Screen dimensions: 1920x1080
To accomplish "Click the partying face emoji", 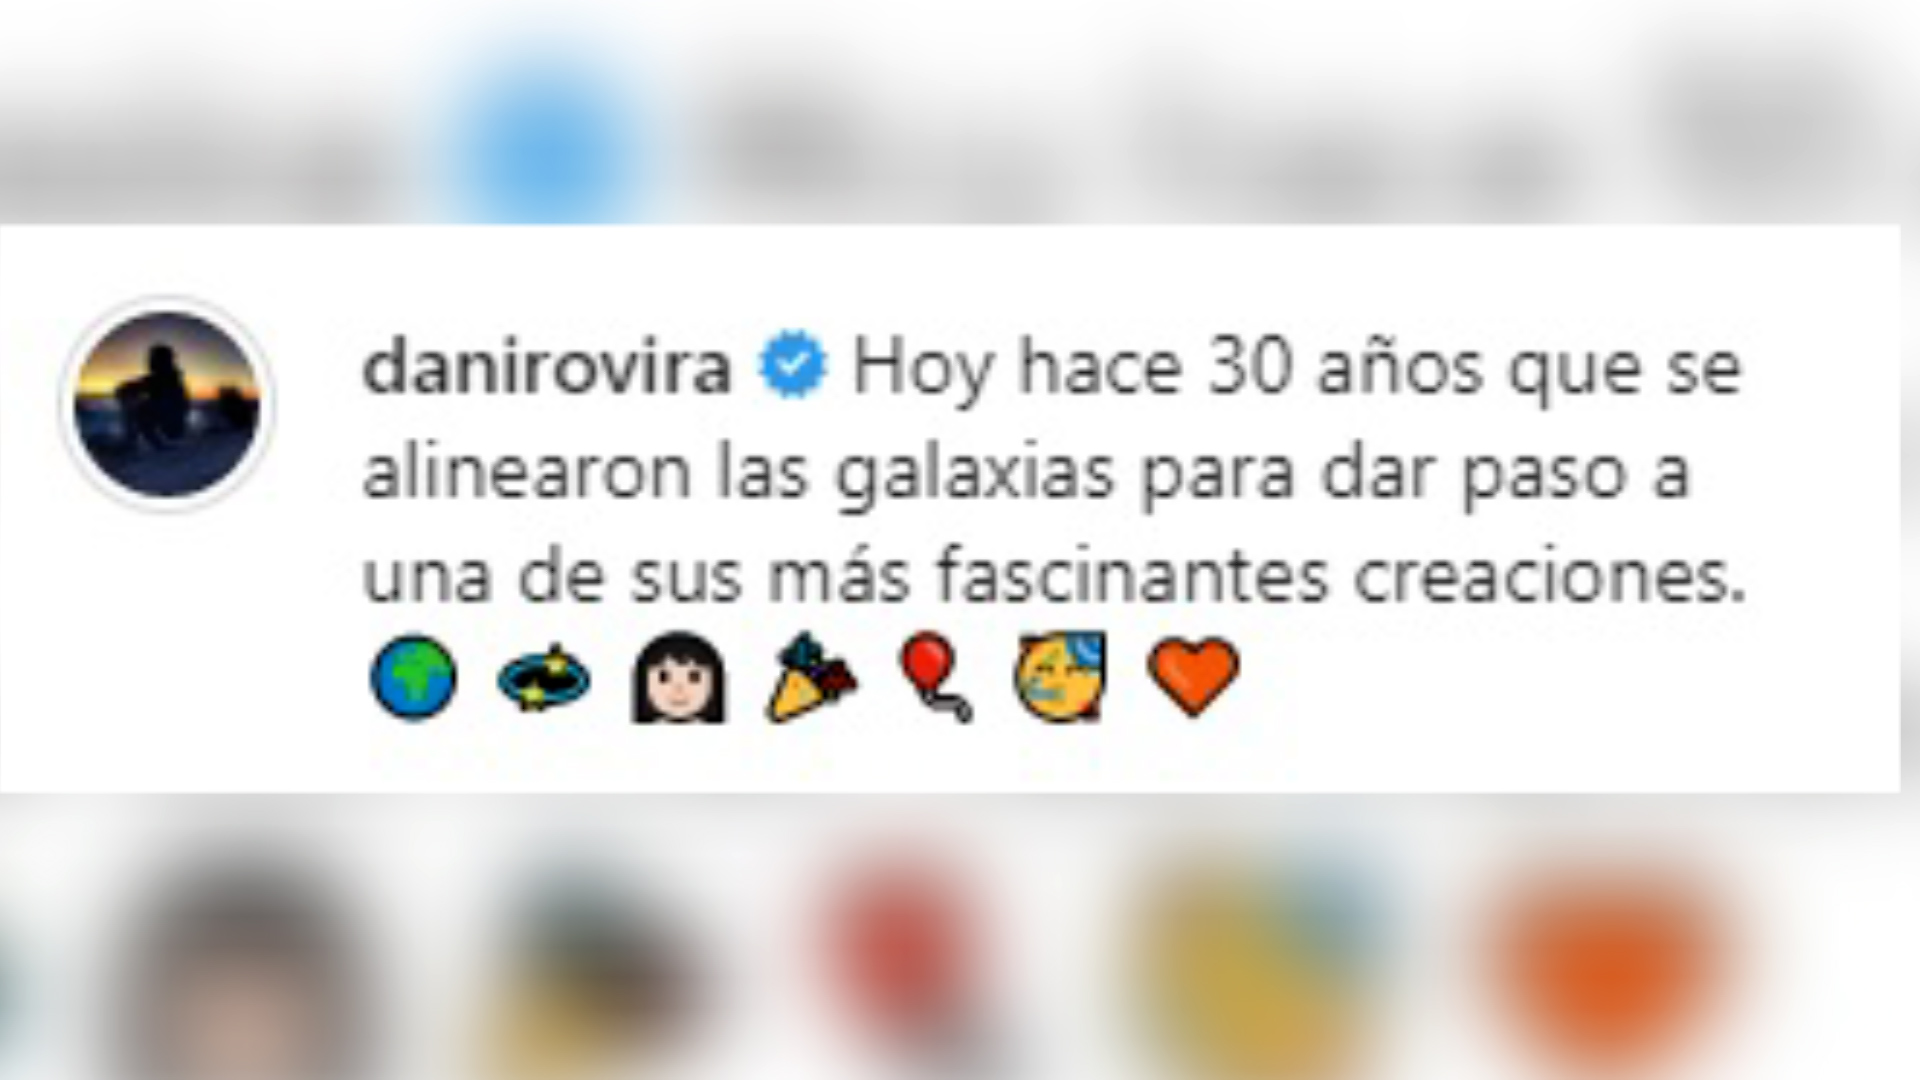I will pyautogui.click(x=1060, y=677).
